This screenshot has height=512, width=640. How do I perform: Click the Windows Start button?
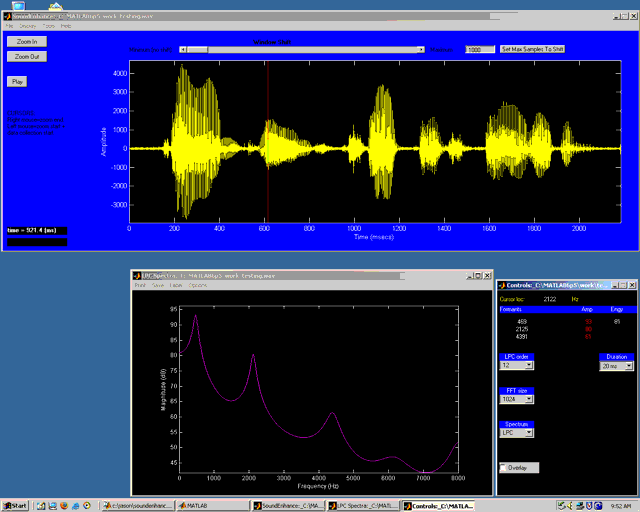(x=16, y=506)
